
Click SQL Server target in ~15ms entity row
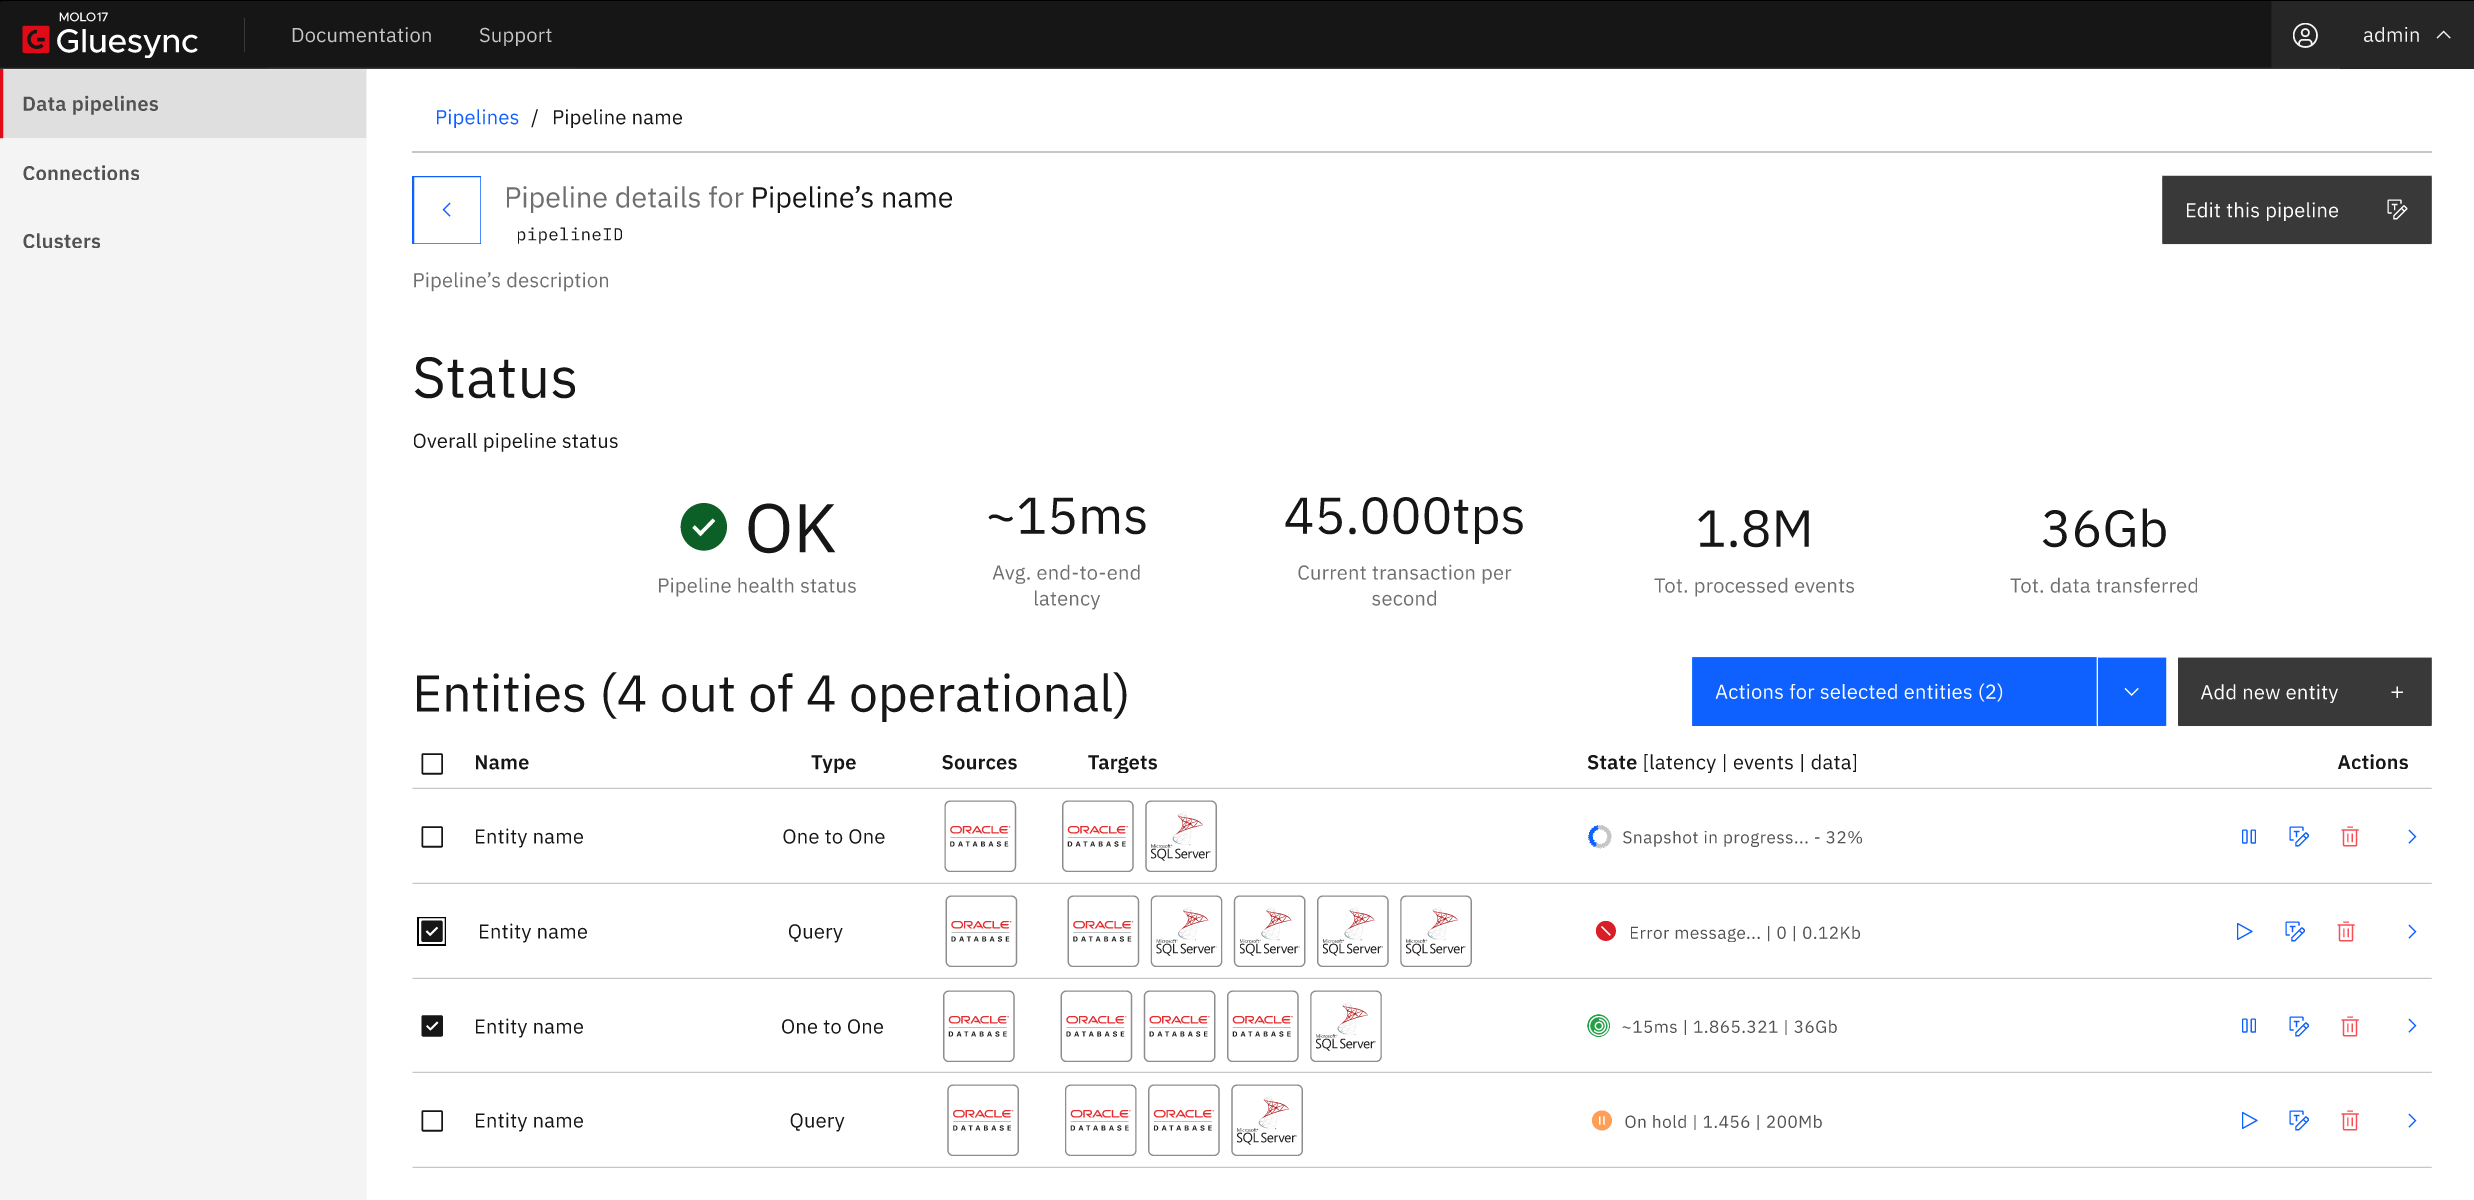[x=1346, y=1026]
